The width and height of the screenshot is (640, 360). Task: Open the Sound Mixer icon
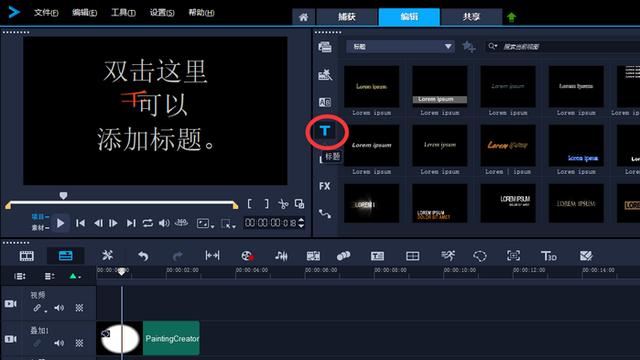coord(281,256)
